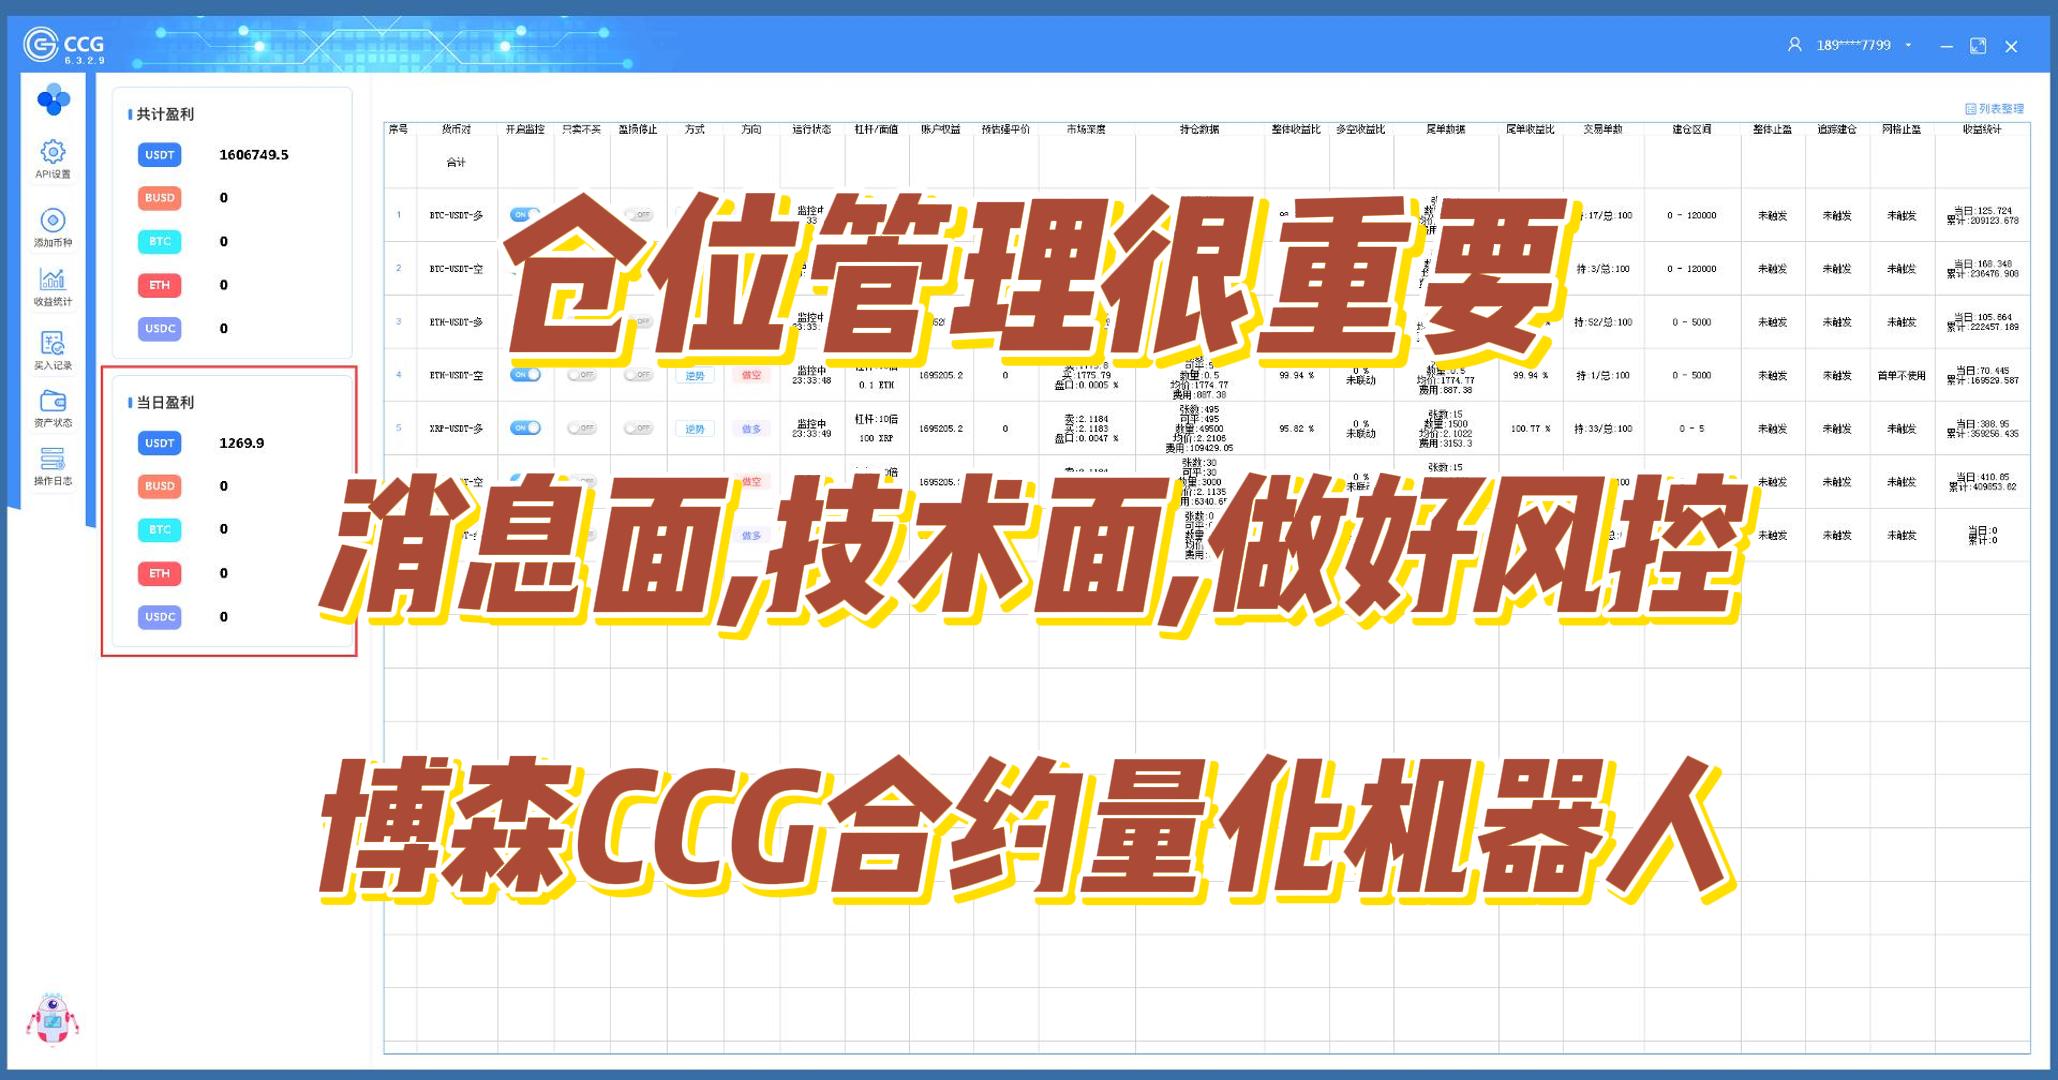Click 建仓区间 cell reading 0 - 5

(x=1692, y=428)
